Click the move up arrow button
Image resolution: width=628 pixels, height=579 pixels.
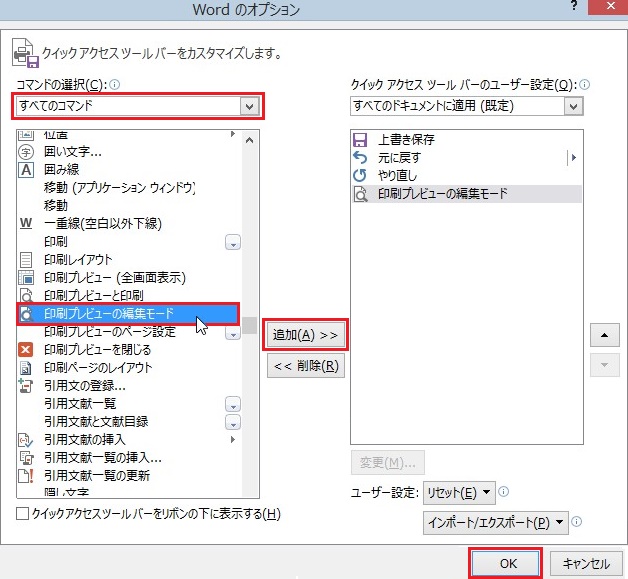tap(604, 335)
